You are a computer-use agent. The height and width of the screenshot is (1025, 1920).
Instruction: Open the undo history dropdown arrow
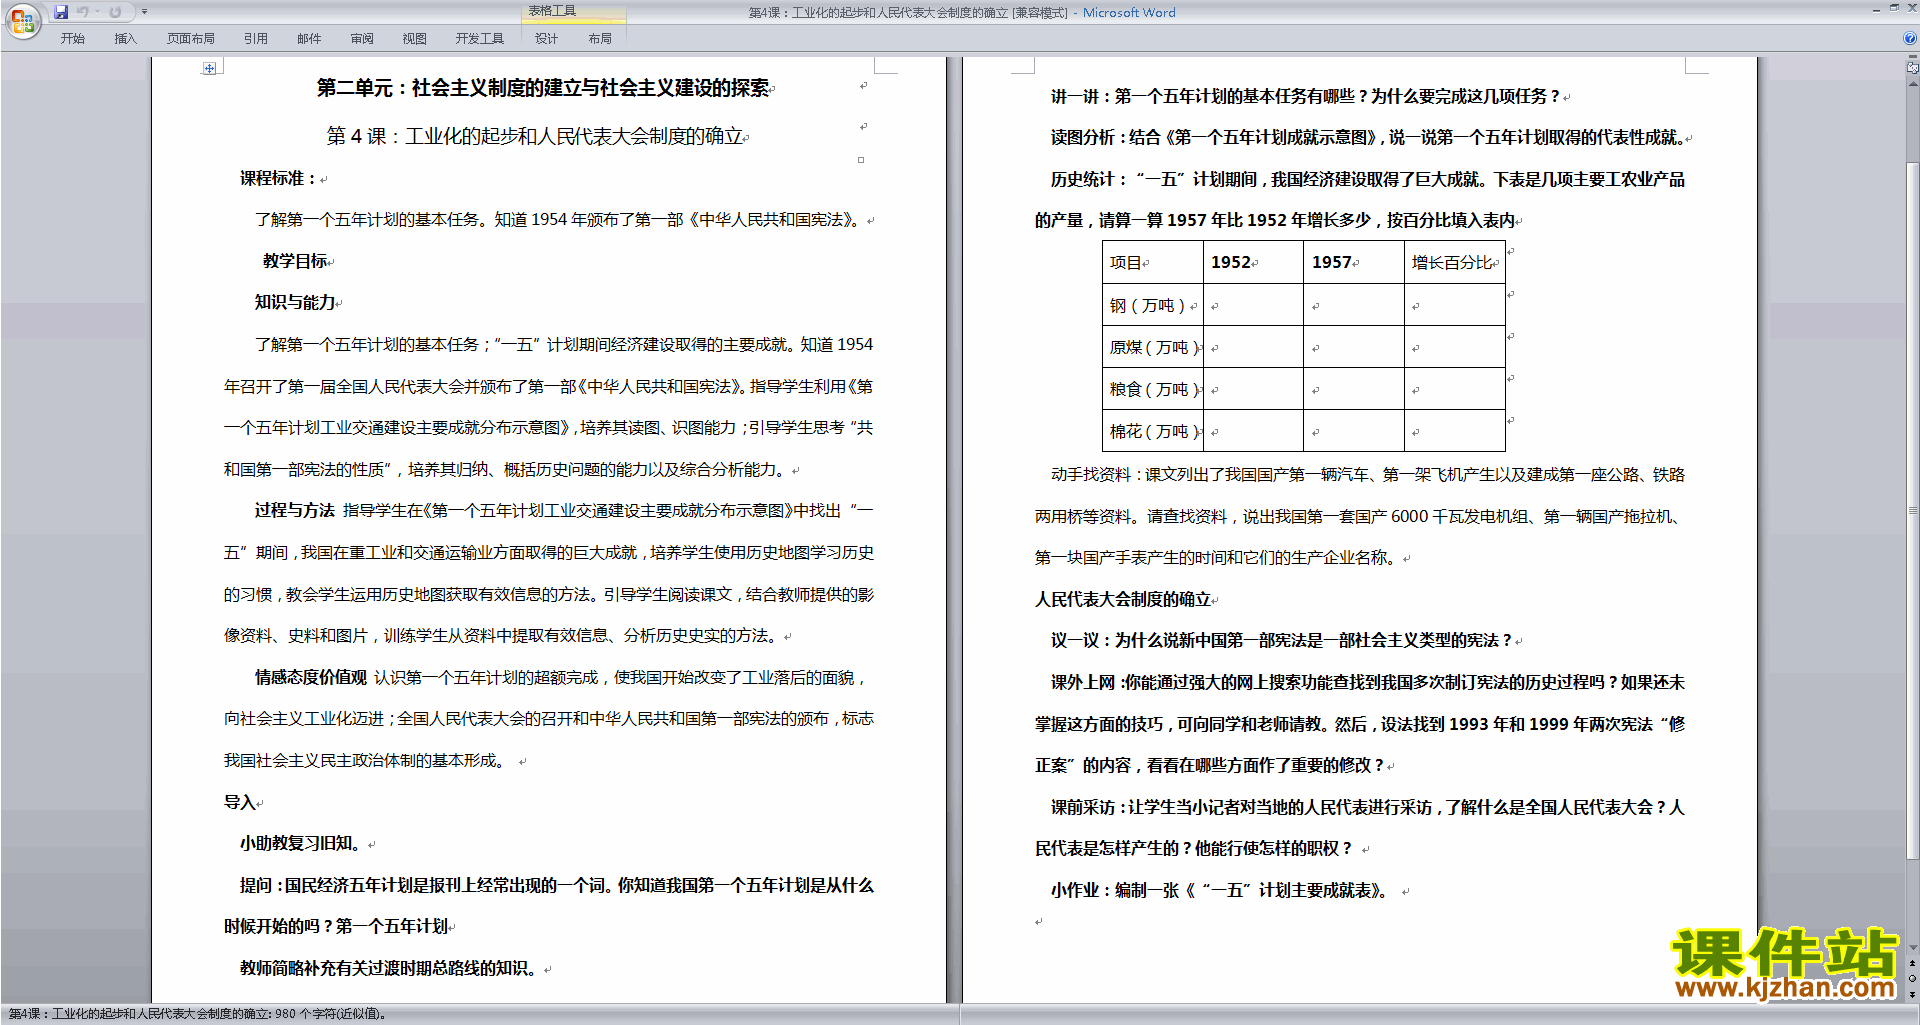click(97, 12)
